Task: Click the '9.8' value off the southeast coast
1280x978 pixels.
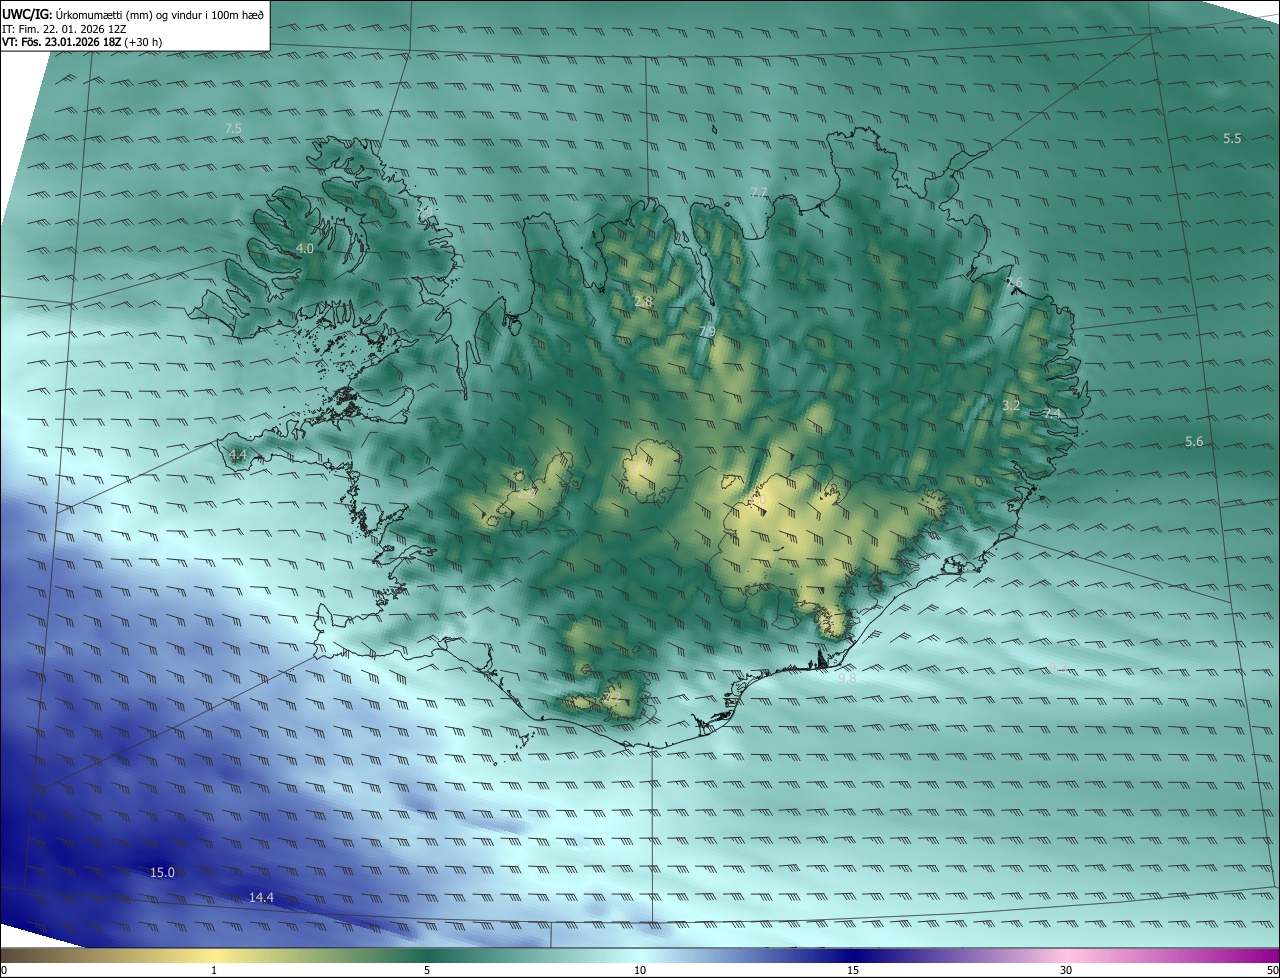Action: pos(847,678)
